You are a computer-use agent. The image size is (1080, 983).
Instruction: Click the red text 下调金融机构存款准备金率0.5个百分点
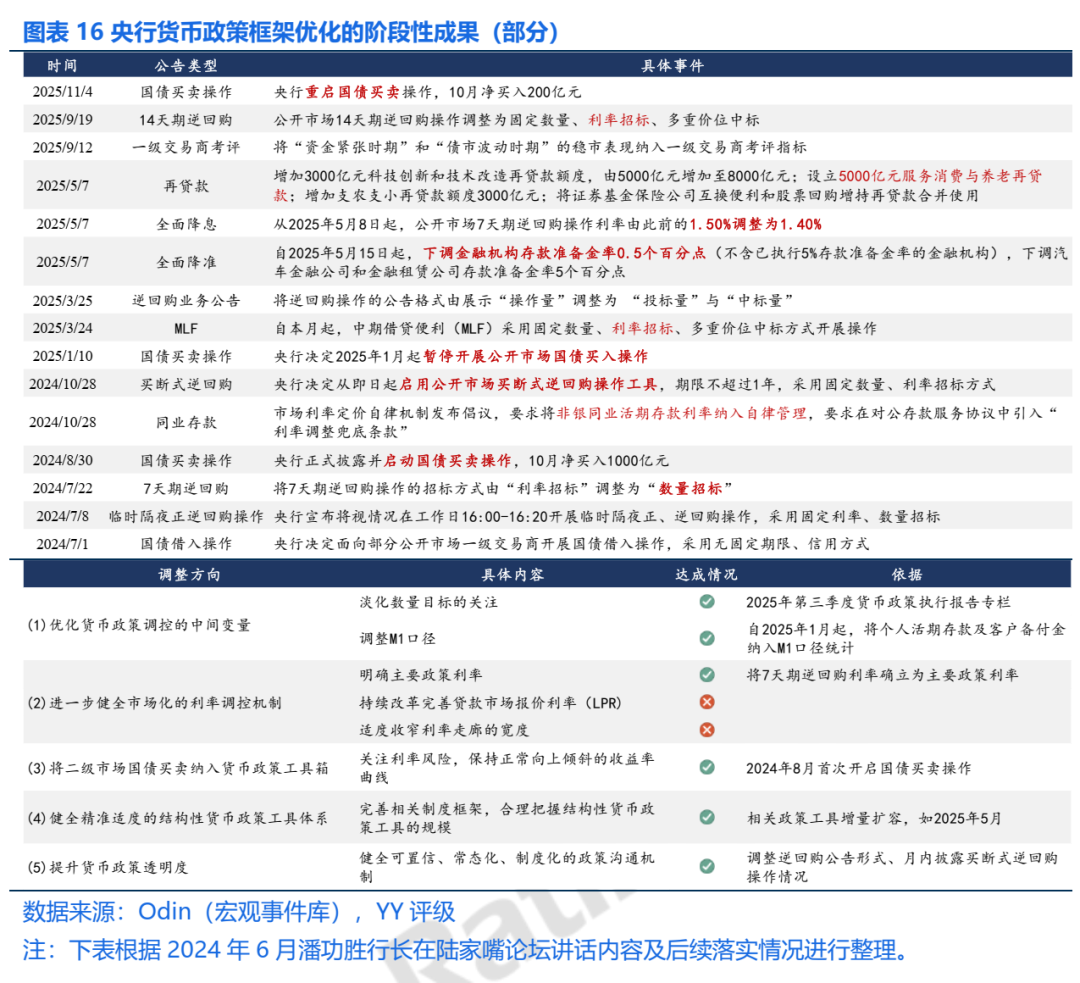pyautogui.click(x=564, y=253)
